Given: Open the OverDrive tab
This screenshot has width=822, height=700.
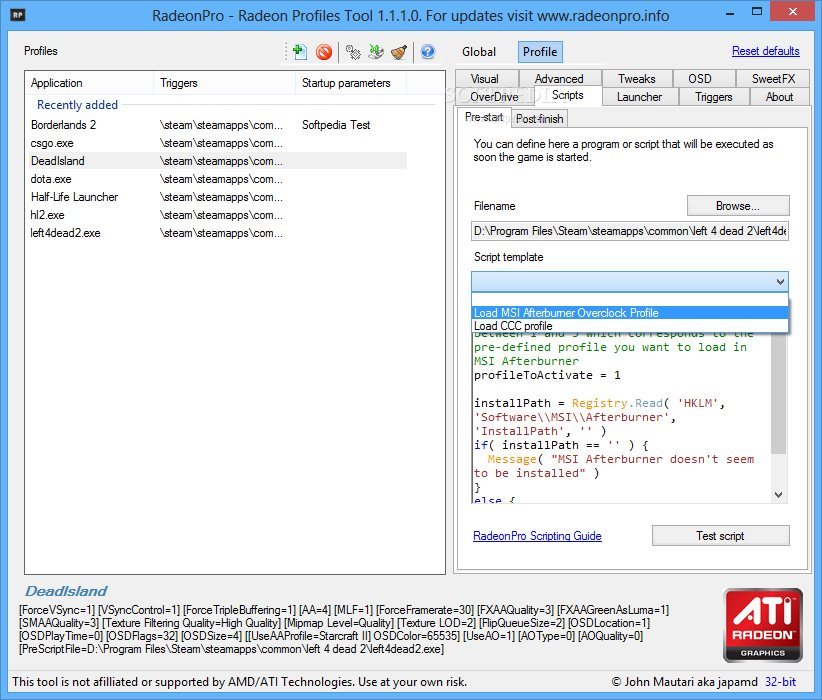Looking at the screenshot, I should (494, 97).
